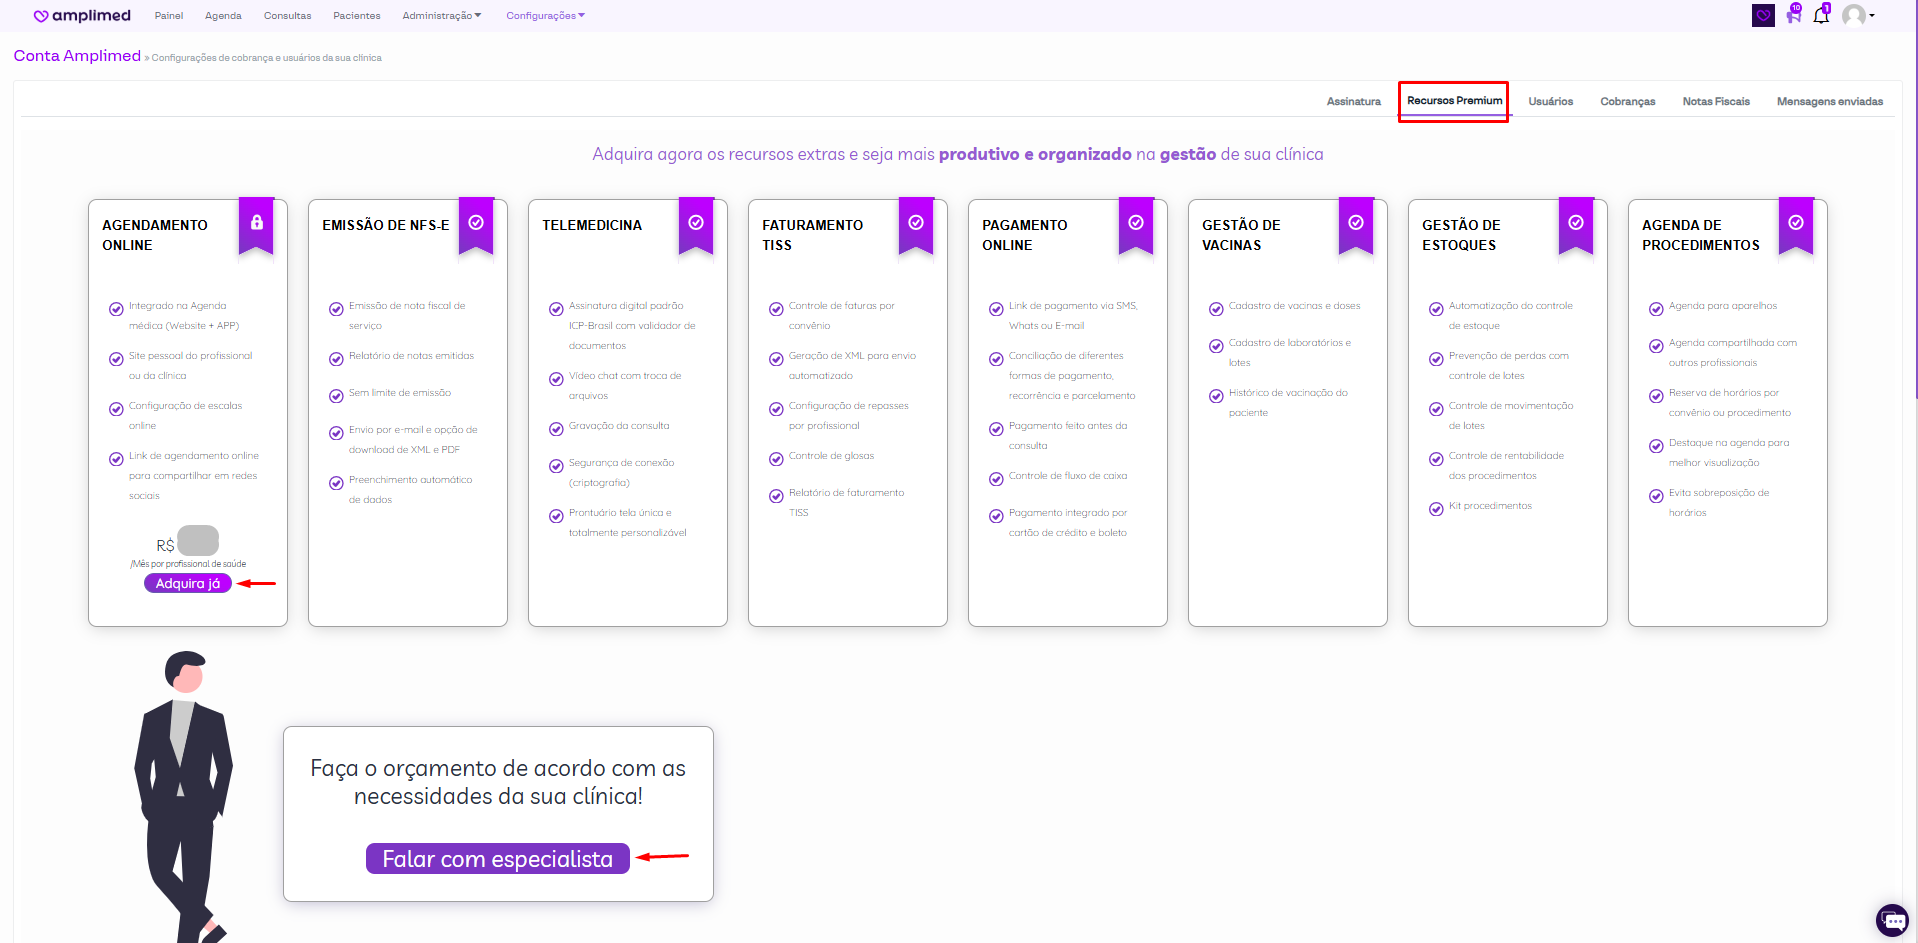
Task: Open the user avatar dropdown
Action: 1858,16
